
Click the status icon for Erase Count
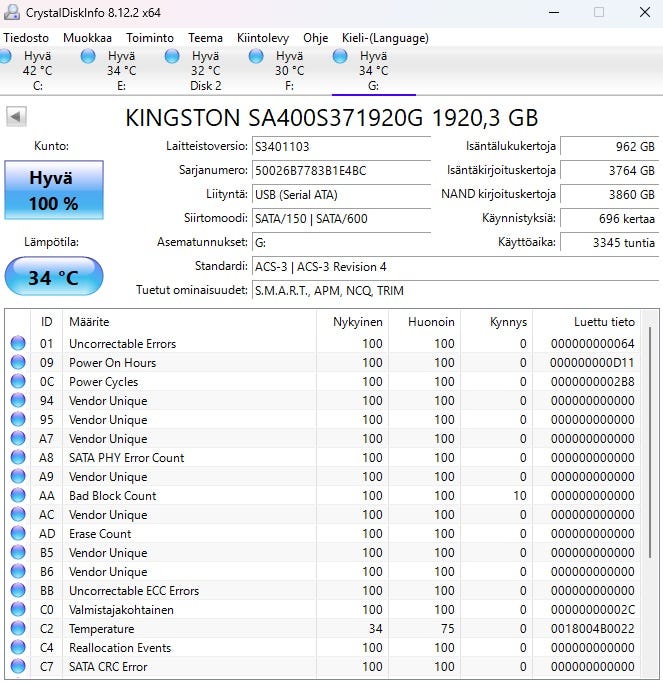click(18, 533)
